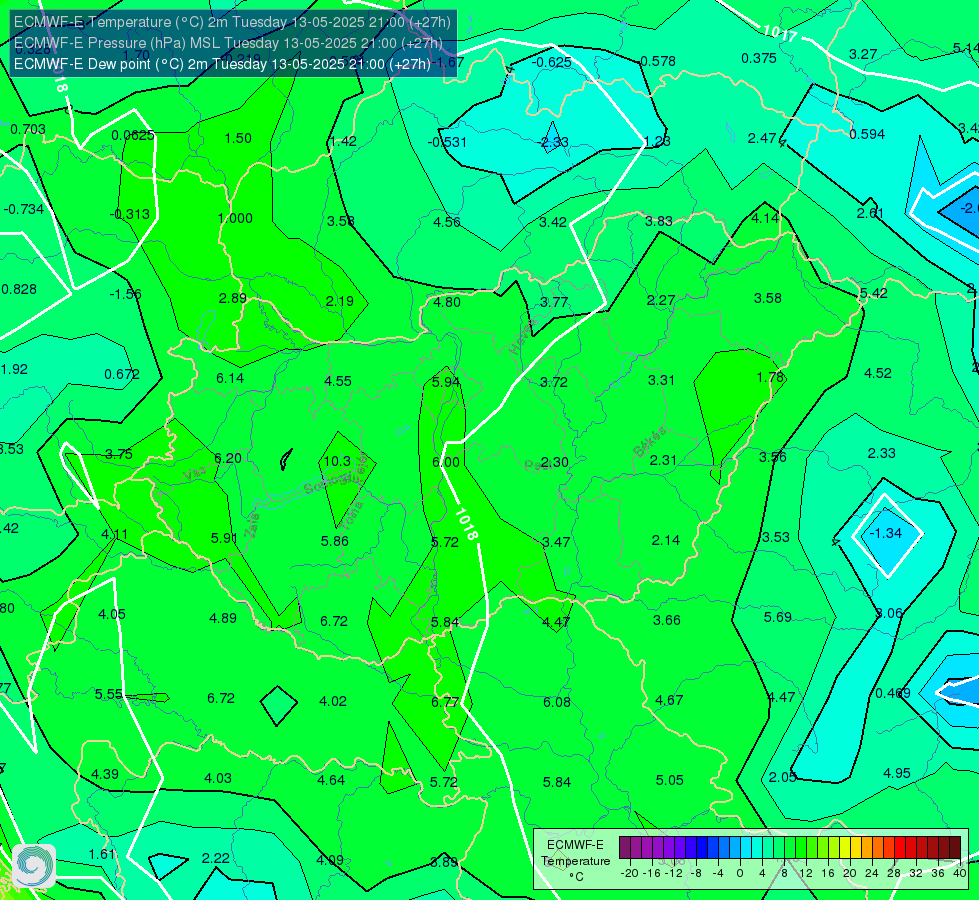Click the 1.50 map value
The height and width of the screenshot is (900, 979).
pos(238,138)
